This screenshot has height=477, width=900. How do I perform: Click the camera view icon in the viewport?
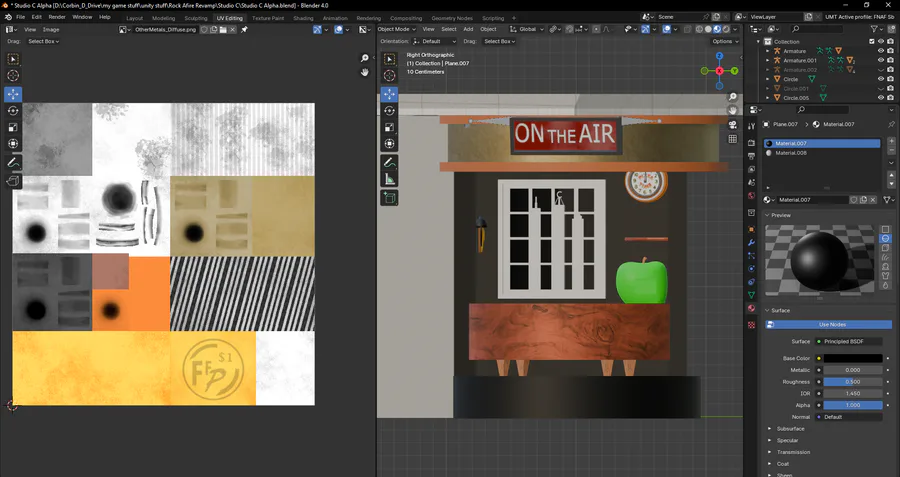(x=733, y=125)
